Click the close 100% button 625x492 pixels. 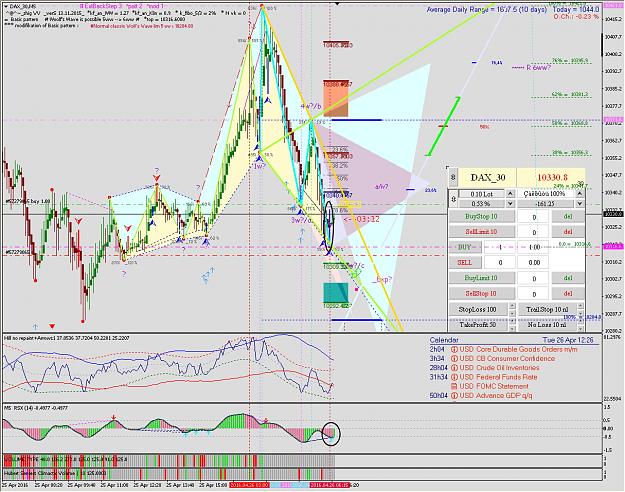tap(545, 193)
